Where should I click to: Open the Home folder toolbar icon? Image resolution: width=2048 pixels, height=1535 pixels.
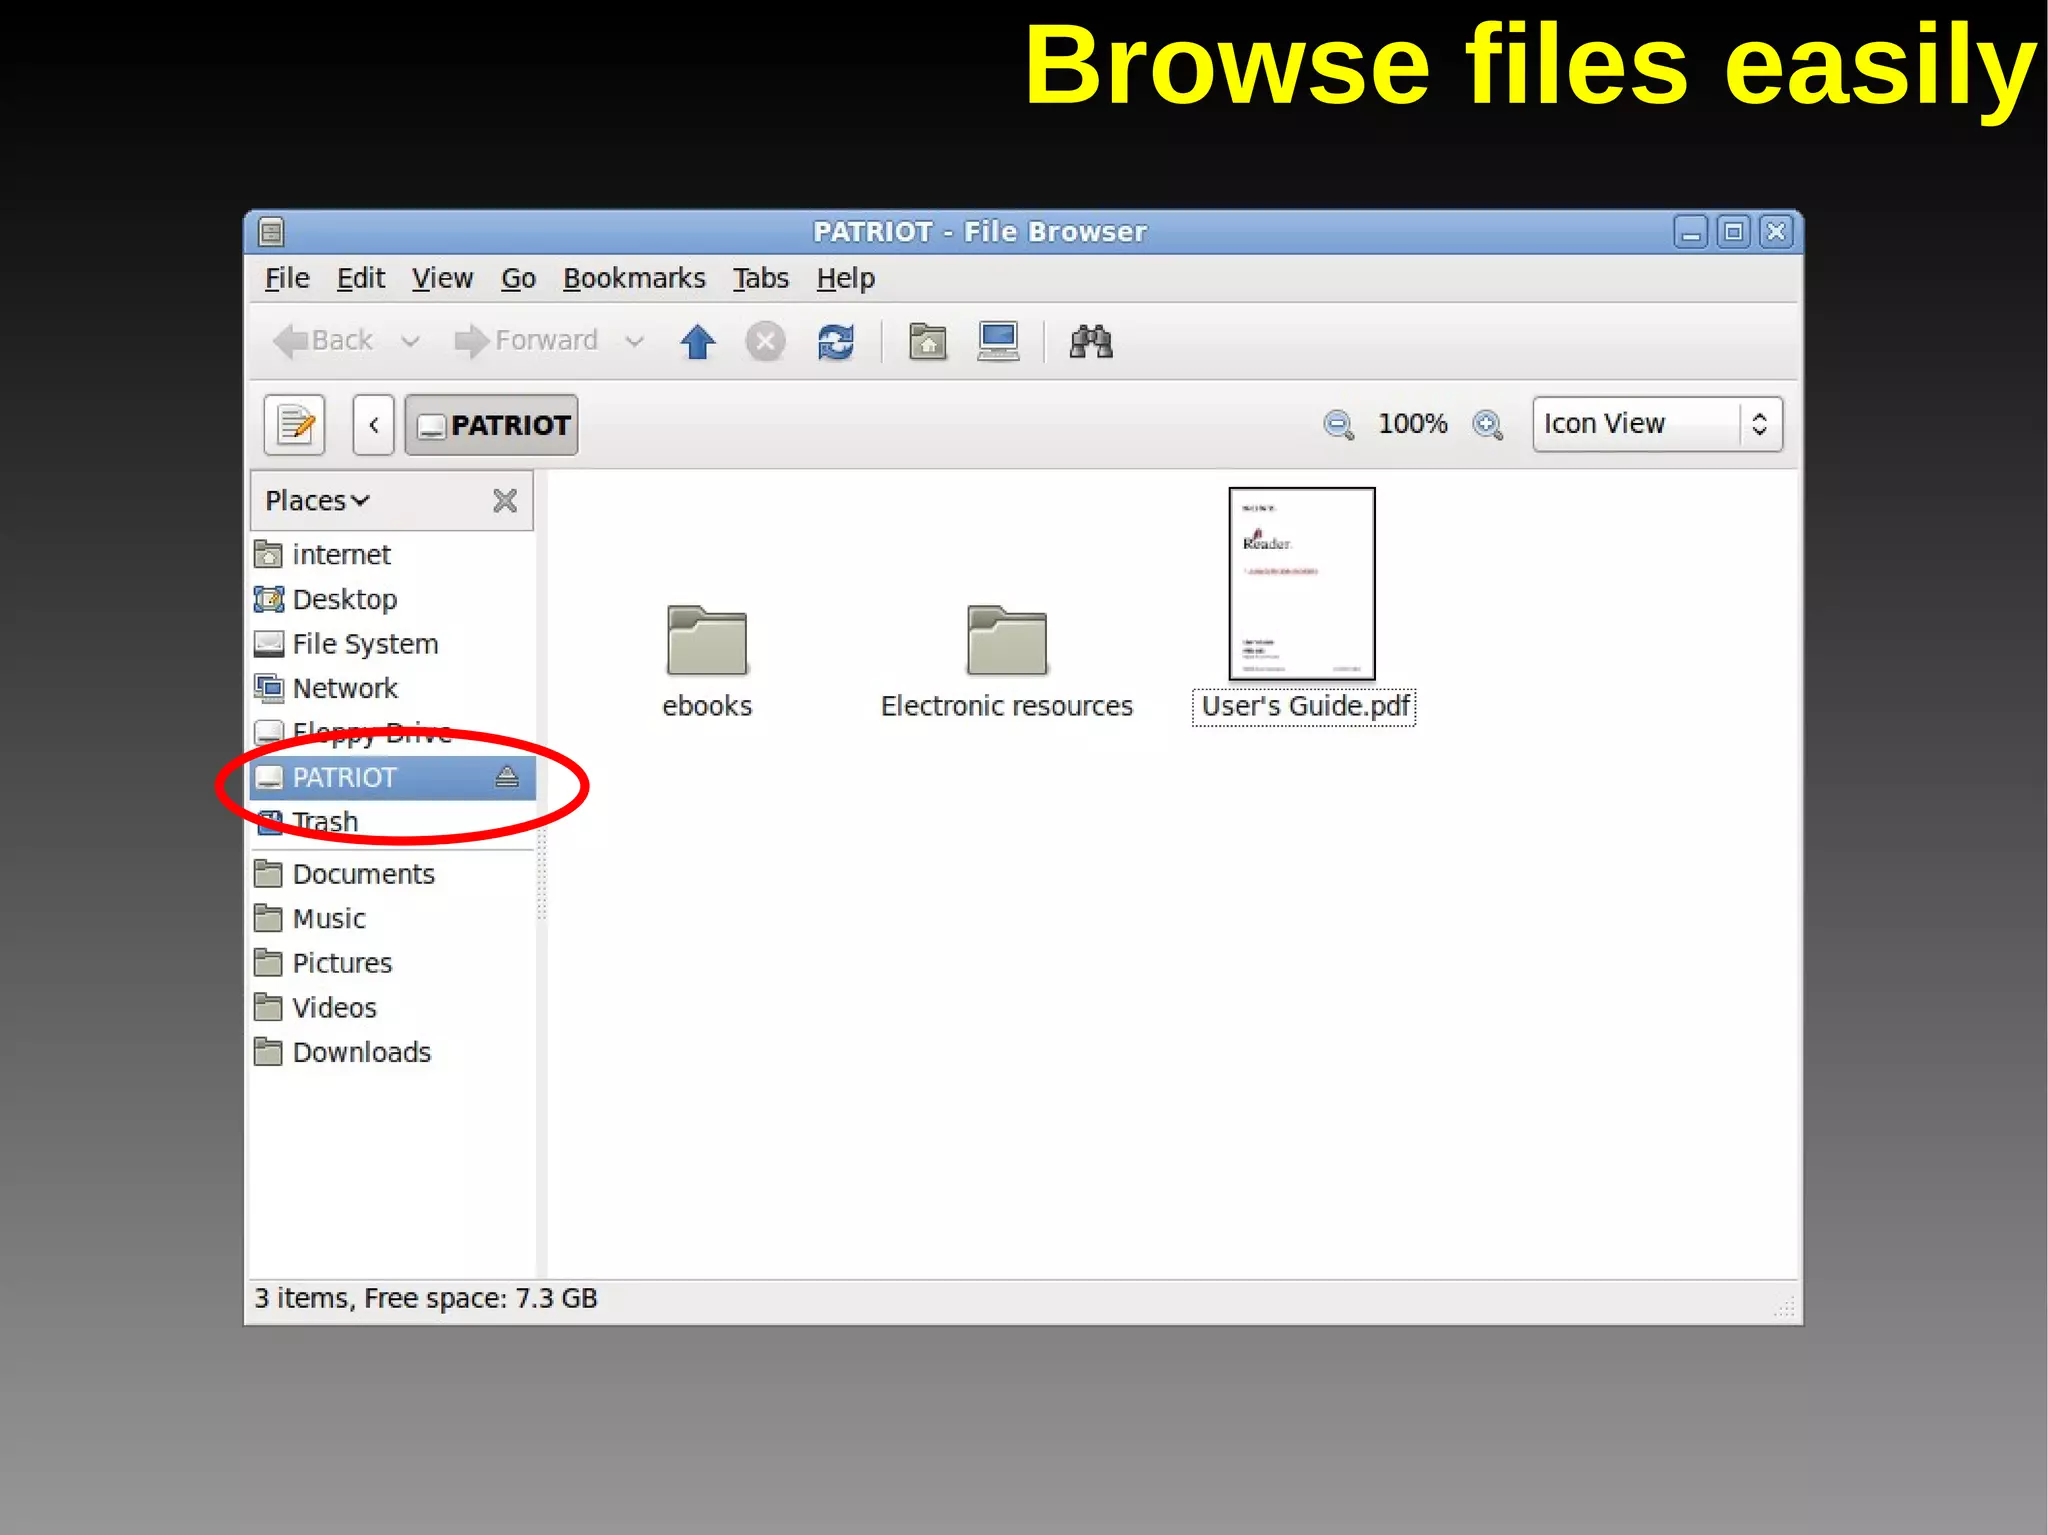click(927, 342)
